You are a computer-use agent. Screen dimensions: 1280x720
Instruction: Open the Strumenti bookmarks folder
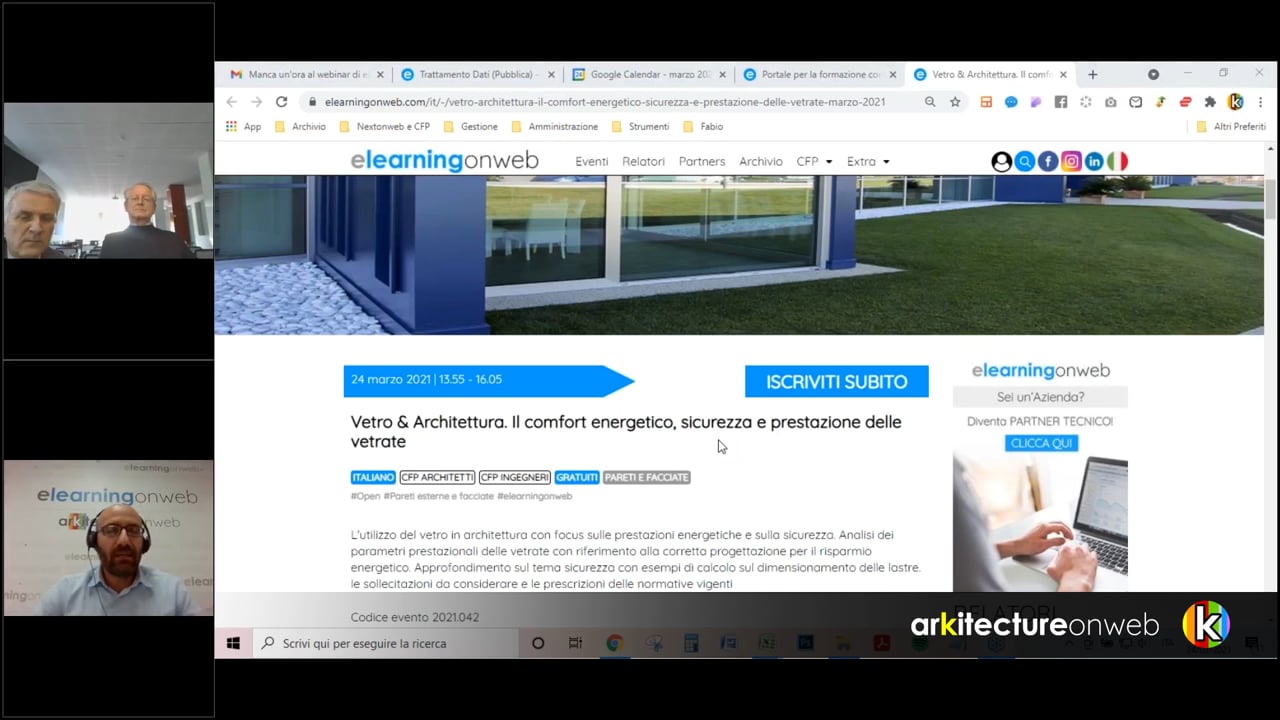(x=640, y=127)
